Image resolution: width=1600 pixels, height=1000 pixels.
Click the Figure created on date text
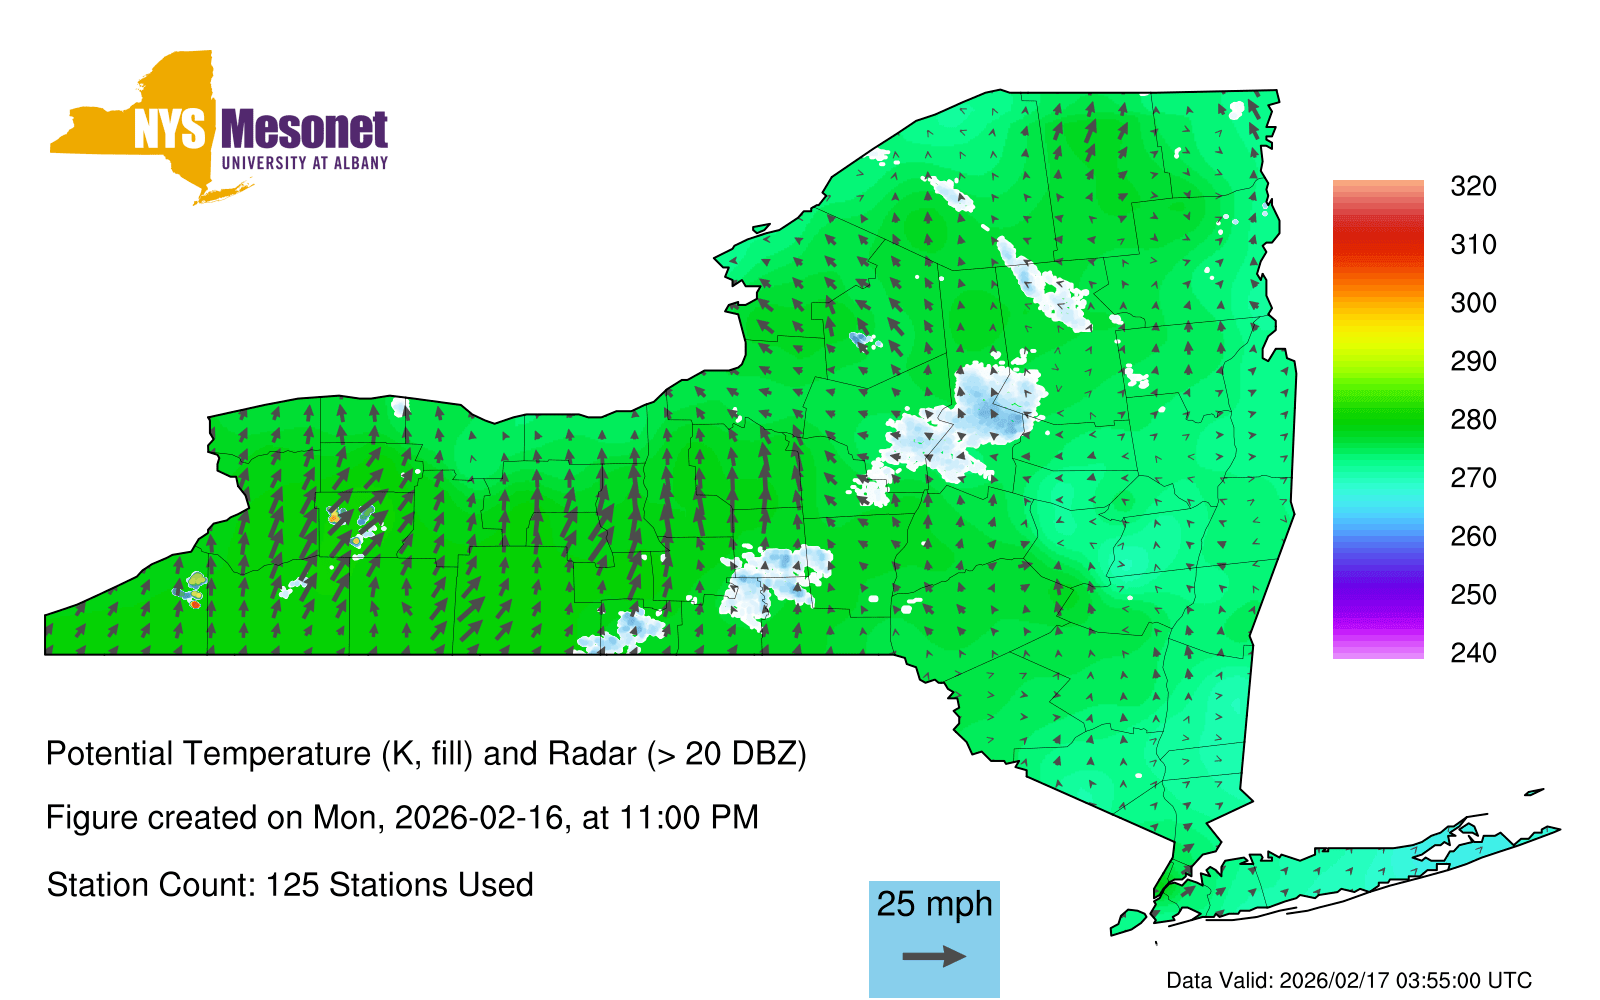[x=402, y=818]
